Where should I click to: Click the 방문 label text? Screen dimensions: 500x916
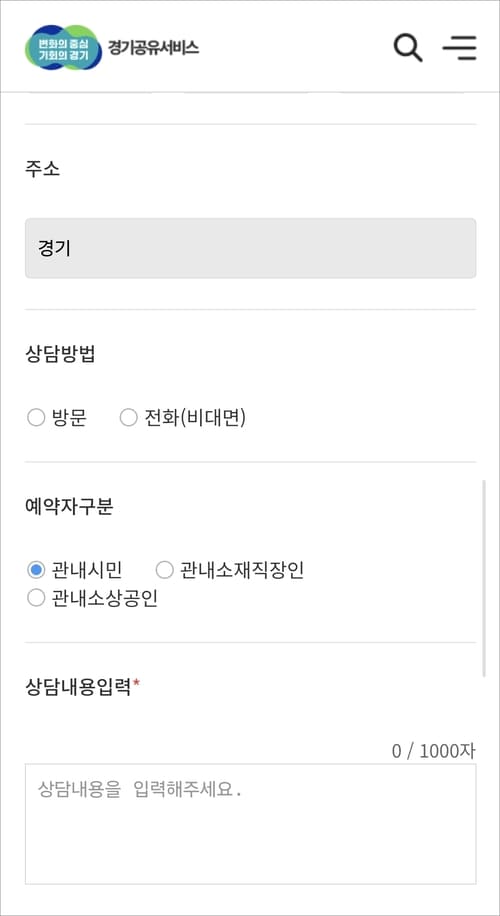click(69, 418)
